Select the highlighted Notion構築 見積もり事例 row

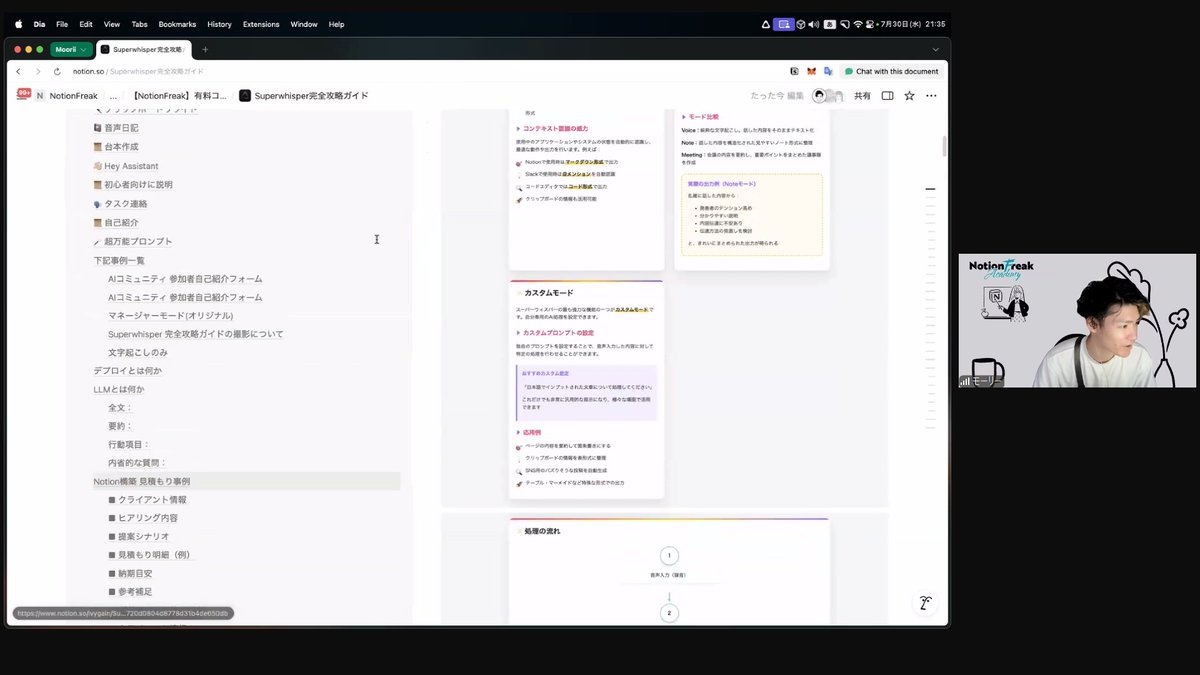point(247,481)
